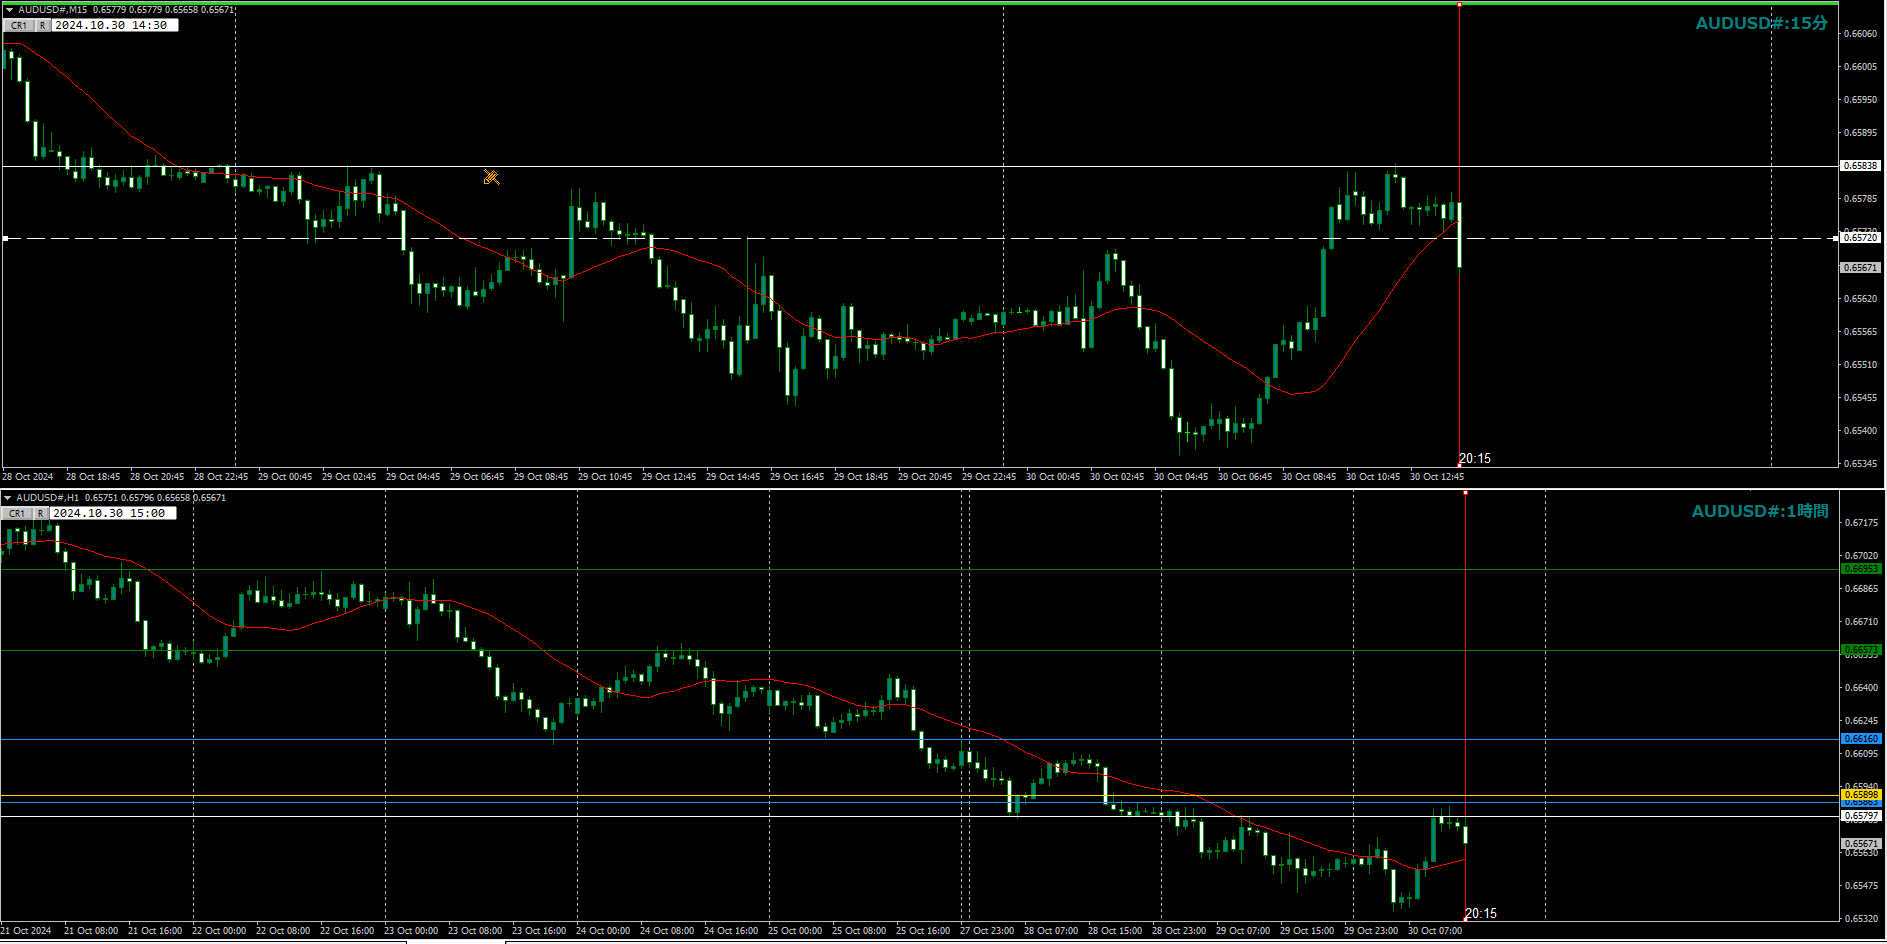
Task: Select the orange pencil marker on M15 chart
Action: (491, 177)
